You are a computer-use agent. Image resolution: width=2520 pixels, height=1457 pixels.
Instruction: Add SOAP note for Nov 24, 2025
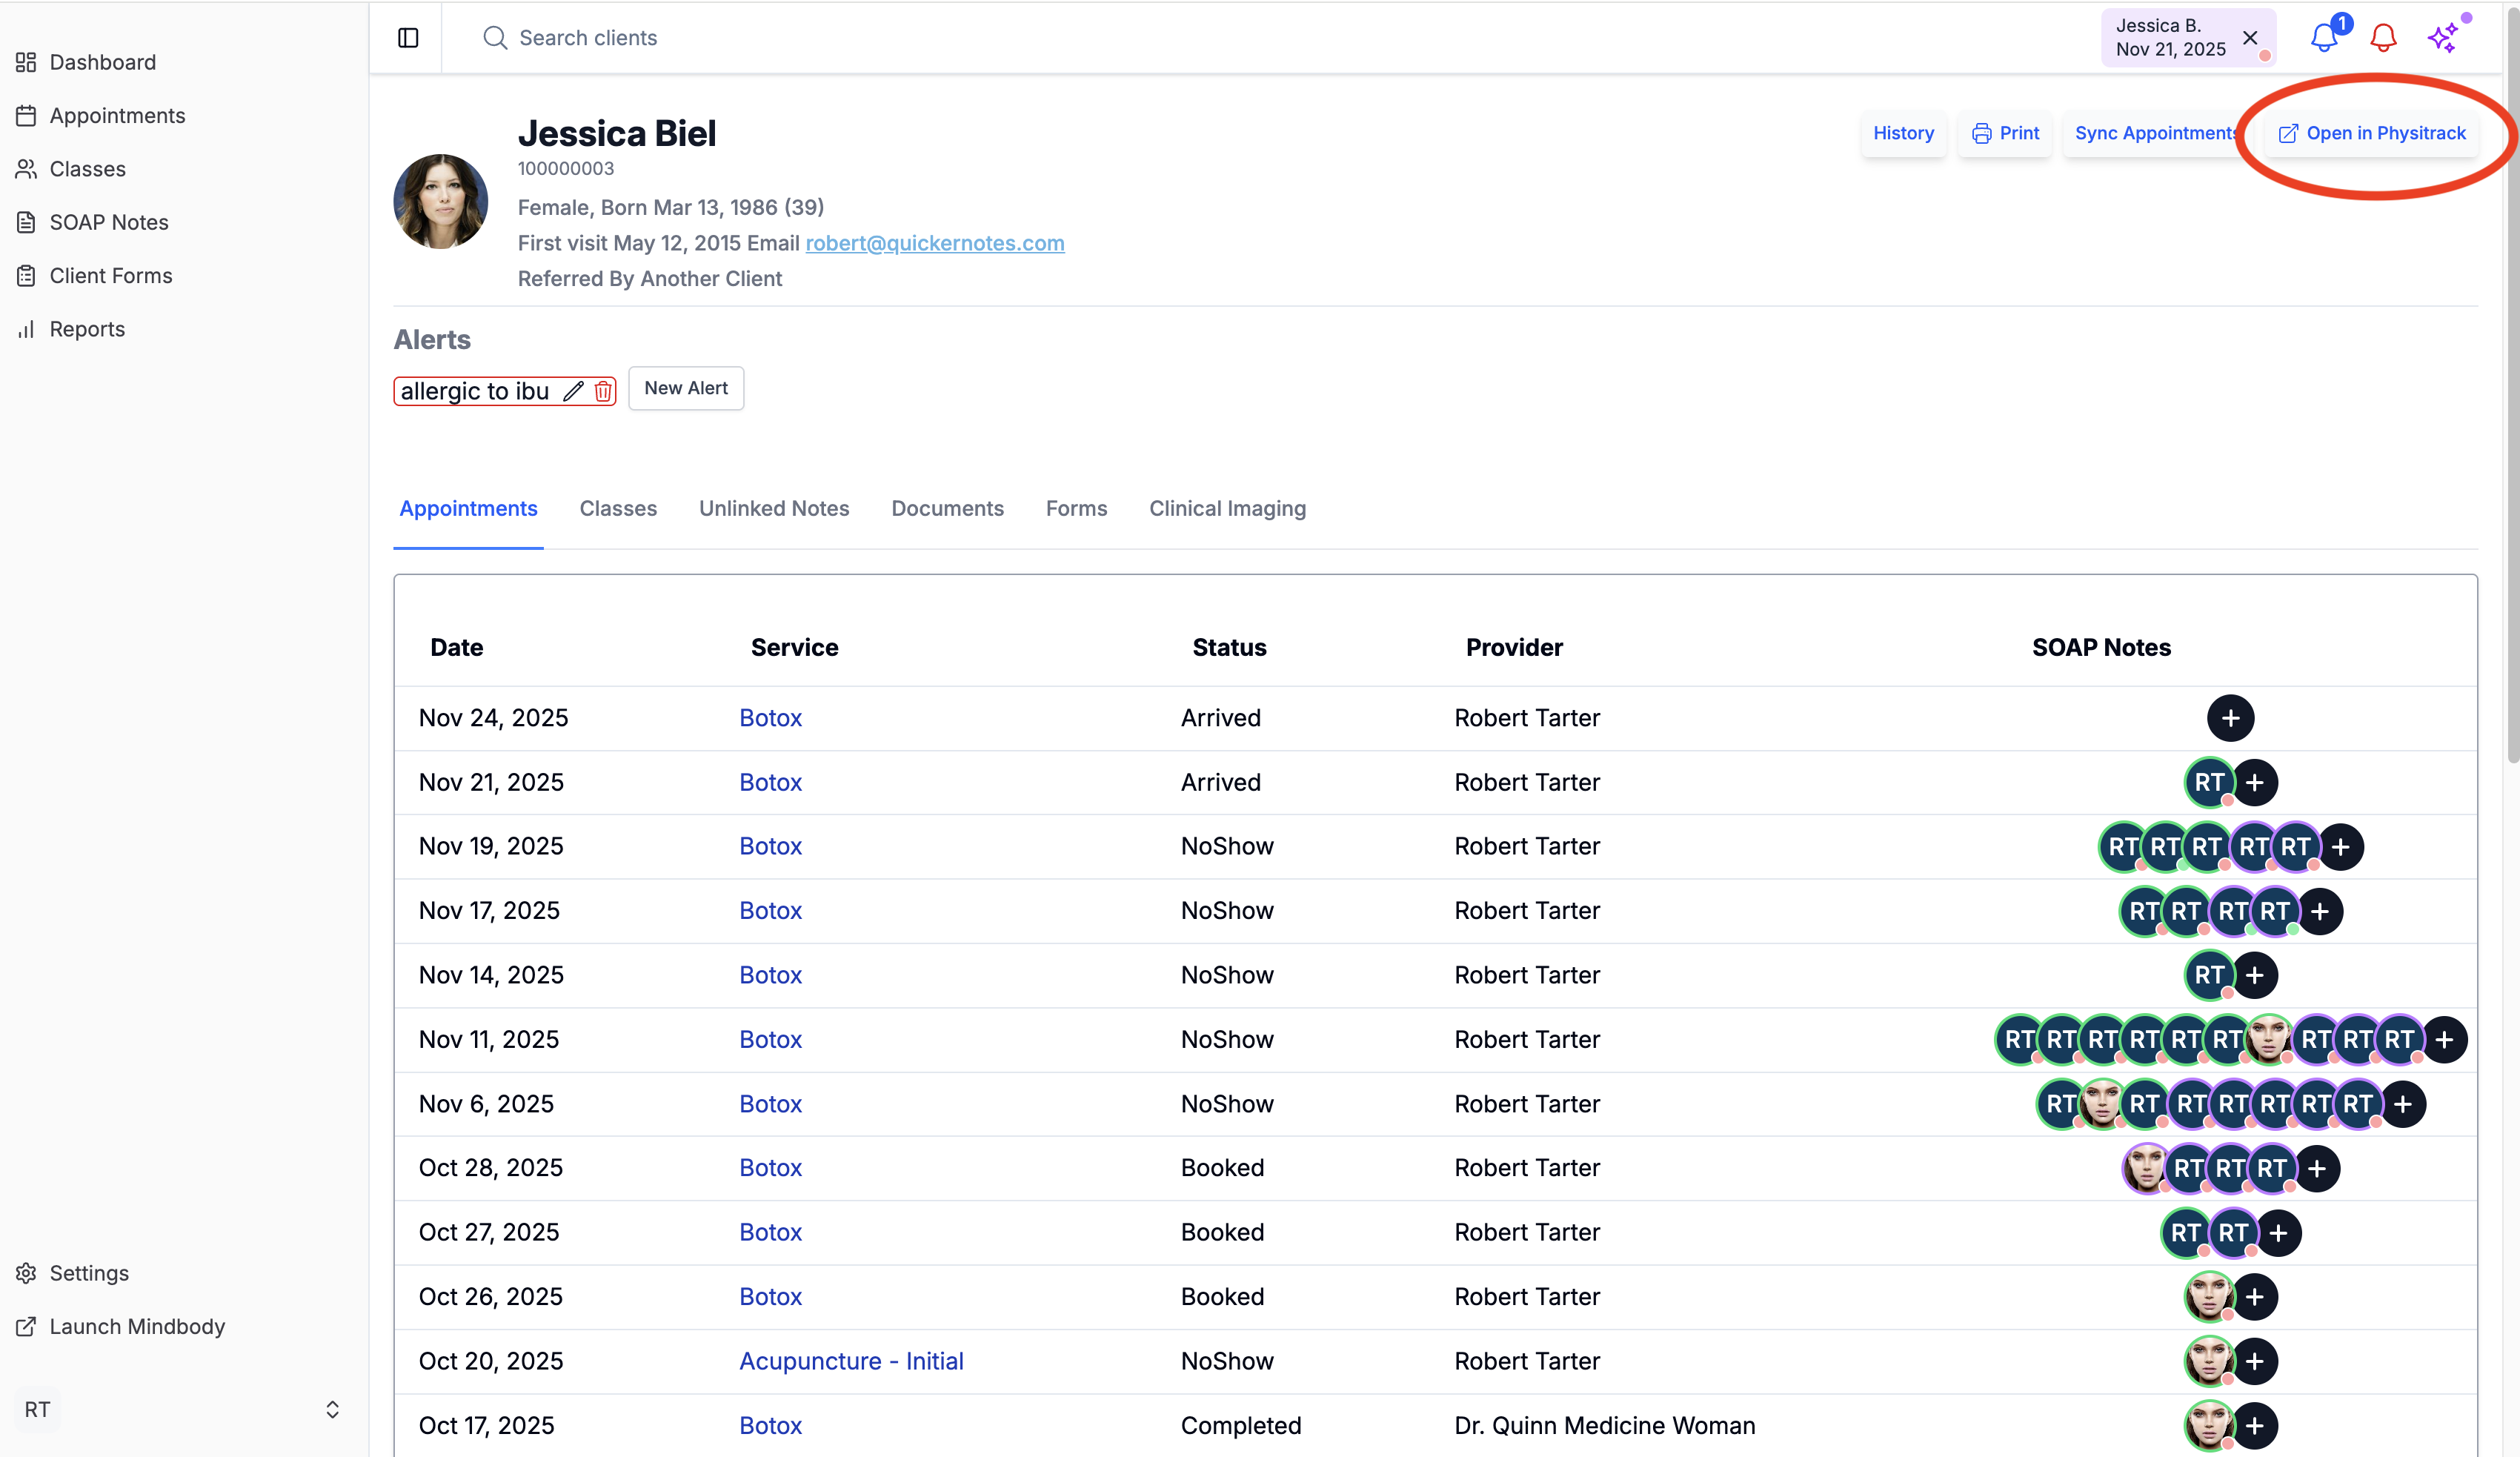[2230, 718]
